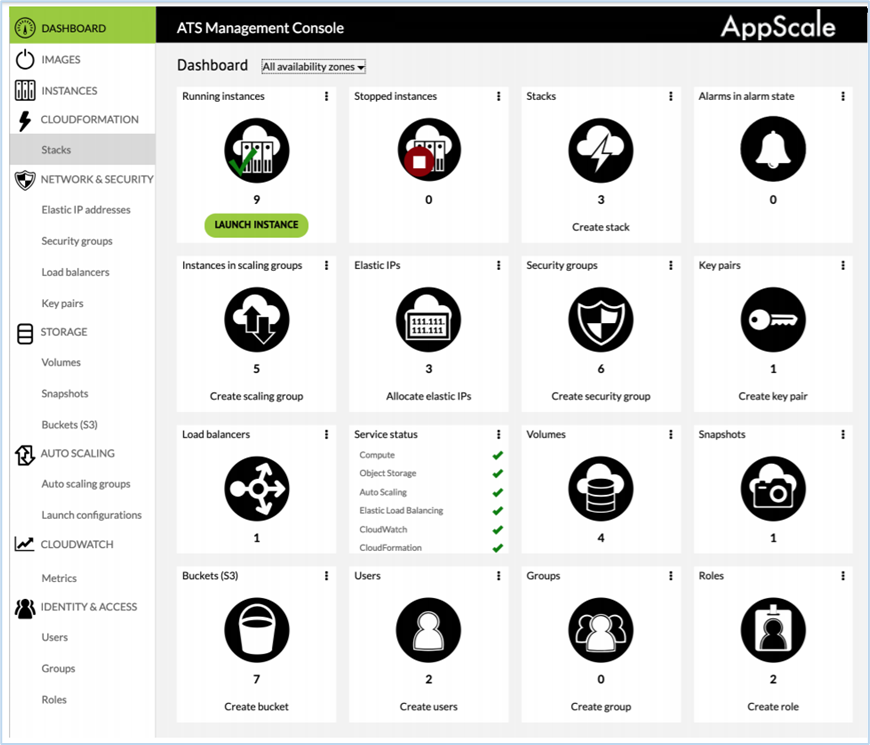Click the Identity & Access people icon
Image resolution: width=870 pixels, height=745 pixels.
(x=25, y=609)
